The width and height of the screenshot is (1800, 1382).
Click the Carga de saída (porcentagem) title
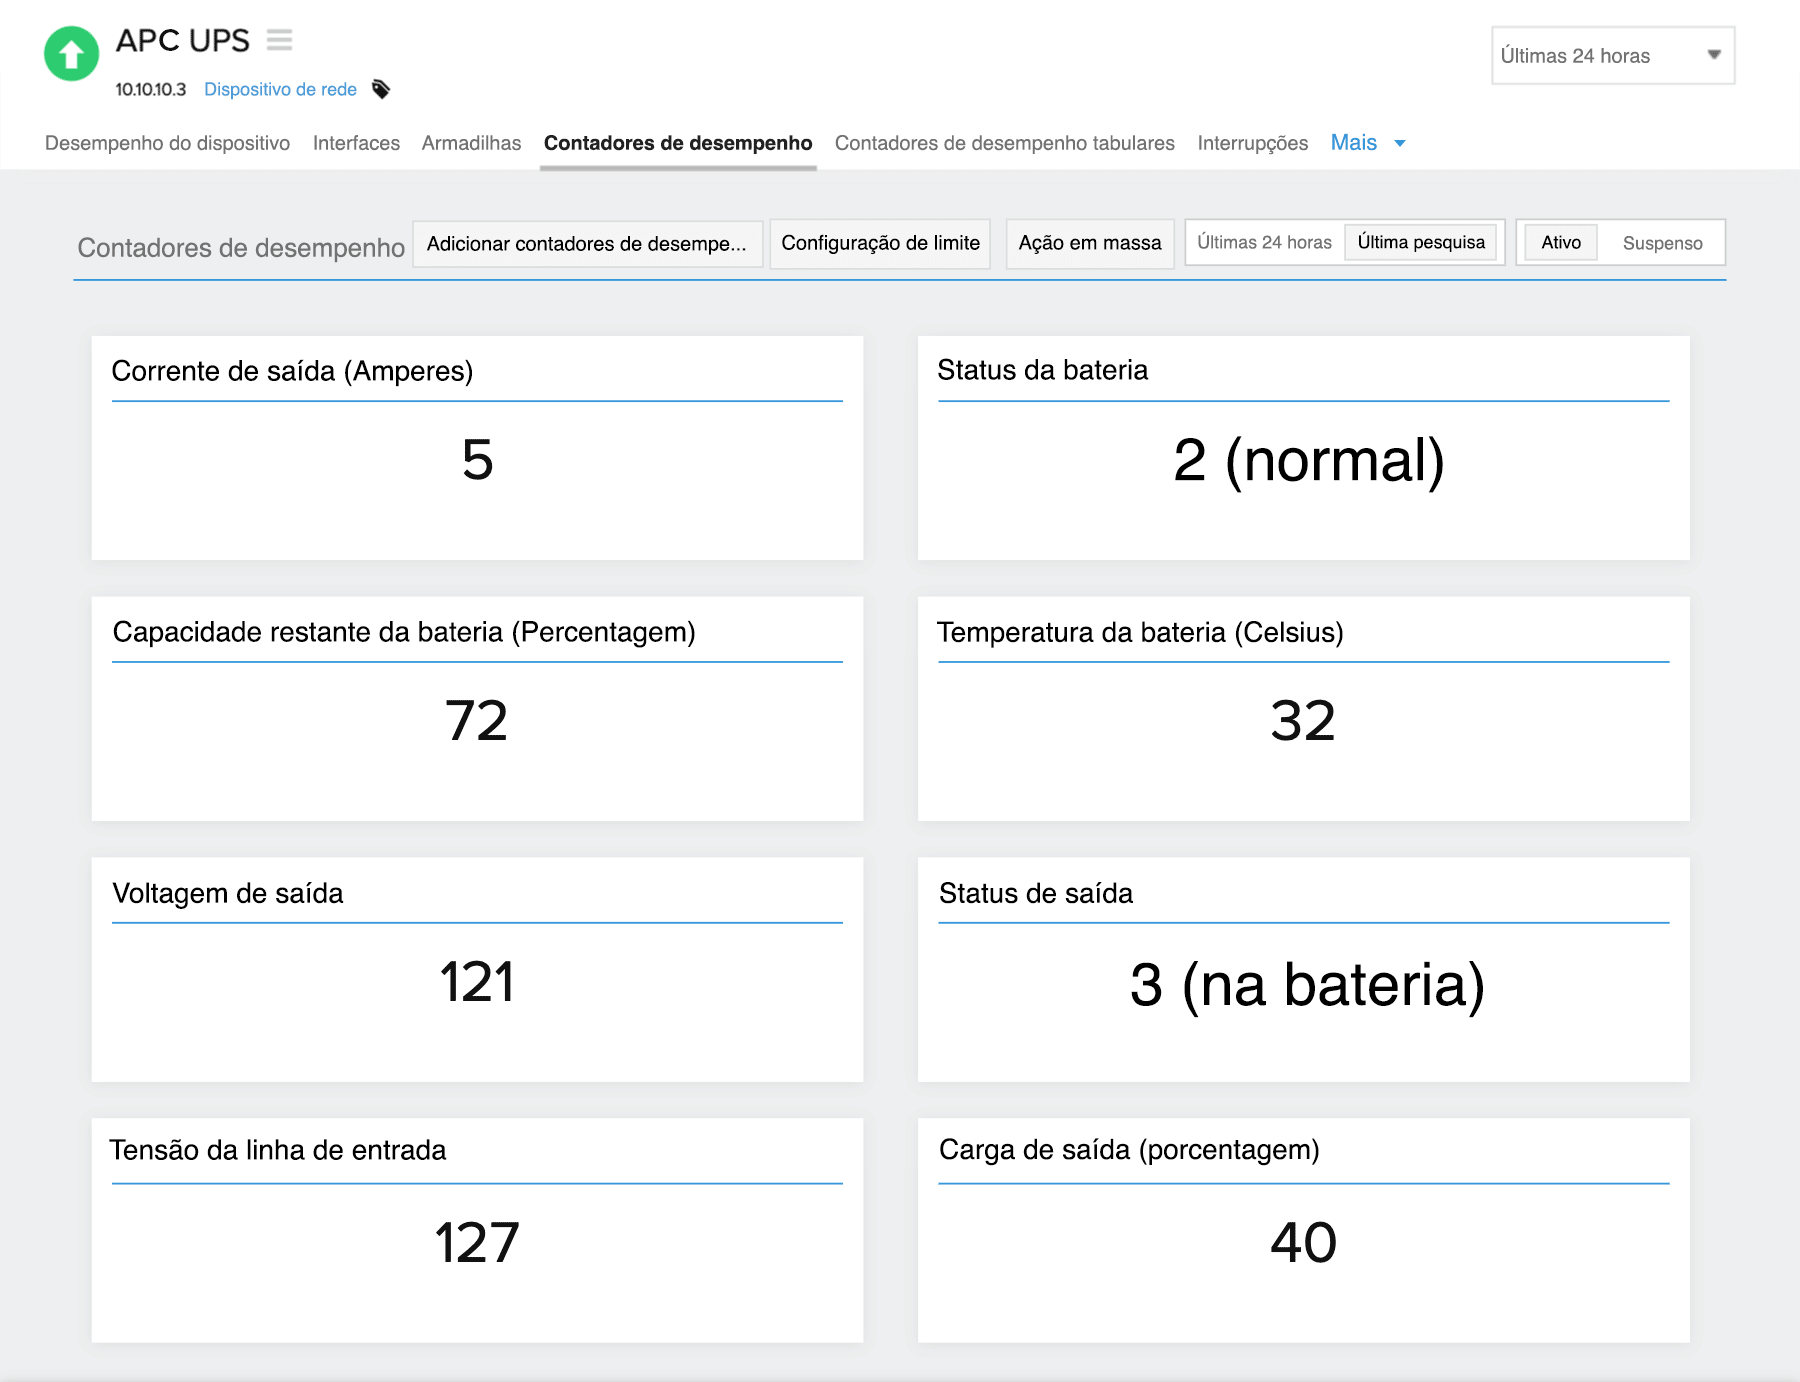tap(1129, 1150)
